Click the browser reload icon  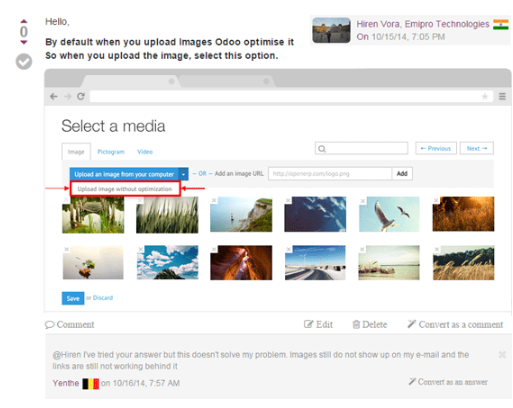click(x=81, y=97)
